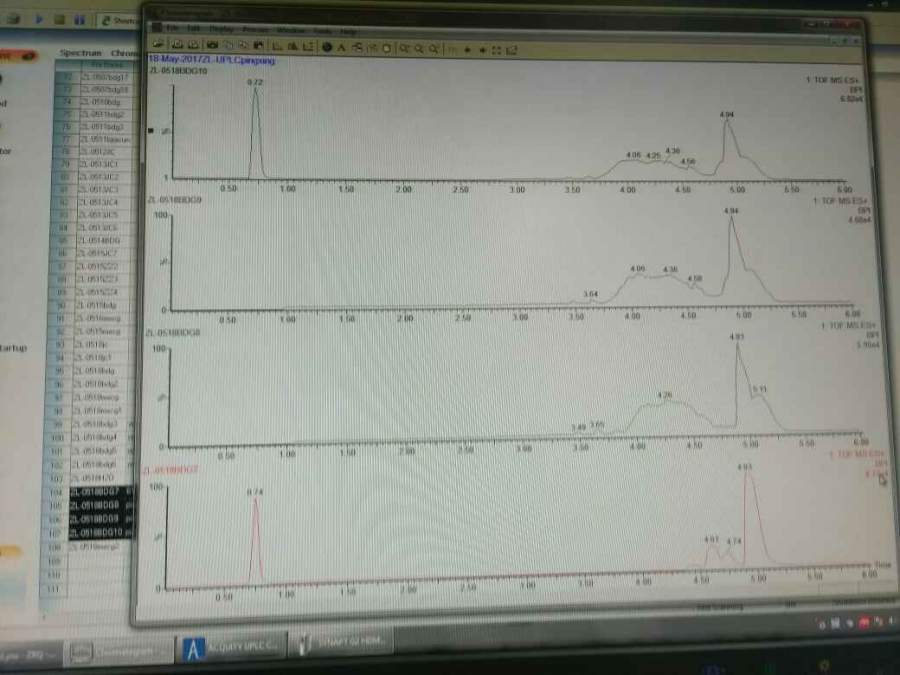Click the last icon in chromatogram toolbar
The image size is (900, 675).
click(x=511, y=51)
